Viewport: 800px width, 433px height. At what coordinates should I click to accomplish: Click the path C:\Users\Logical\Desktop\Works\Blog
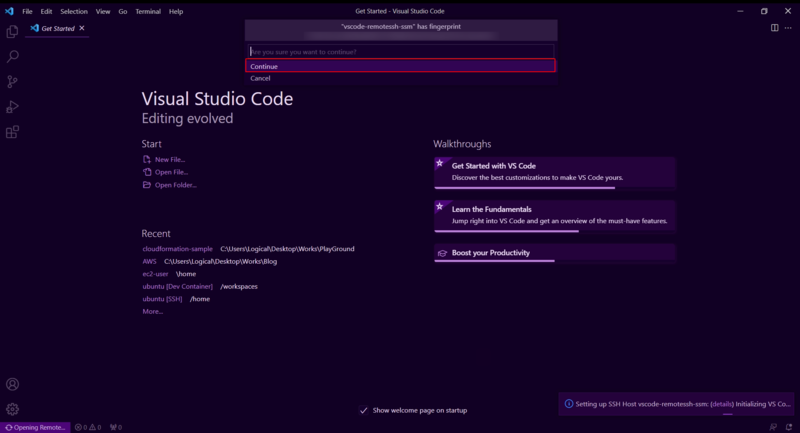(x=220, y=261)
